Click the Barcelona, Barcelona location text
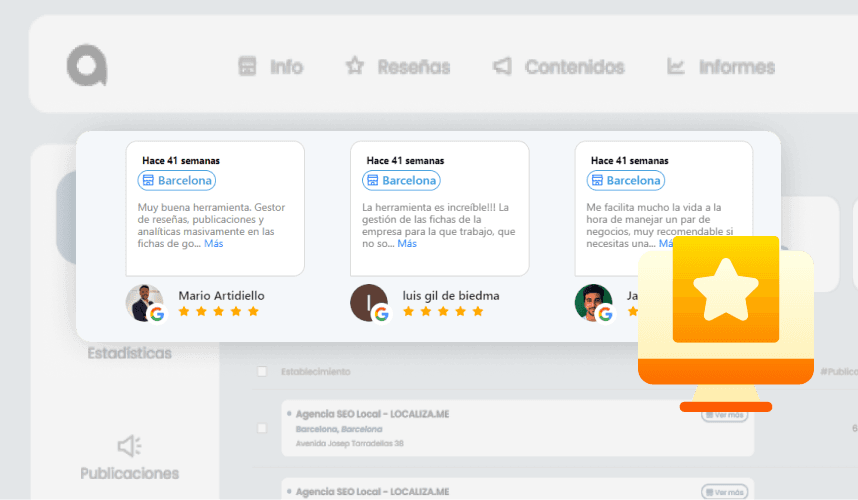858x500 pixels. click(339, 429)
